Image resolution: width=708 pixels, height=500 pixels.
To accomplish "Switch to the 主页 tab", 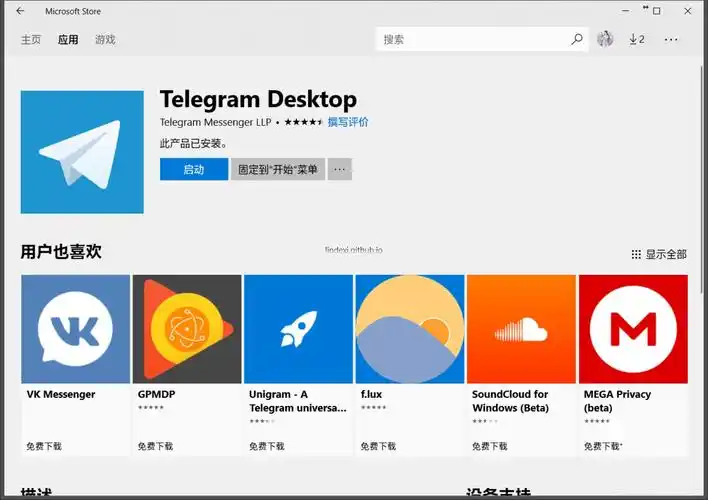I will tap(31, 40).
